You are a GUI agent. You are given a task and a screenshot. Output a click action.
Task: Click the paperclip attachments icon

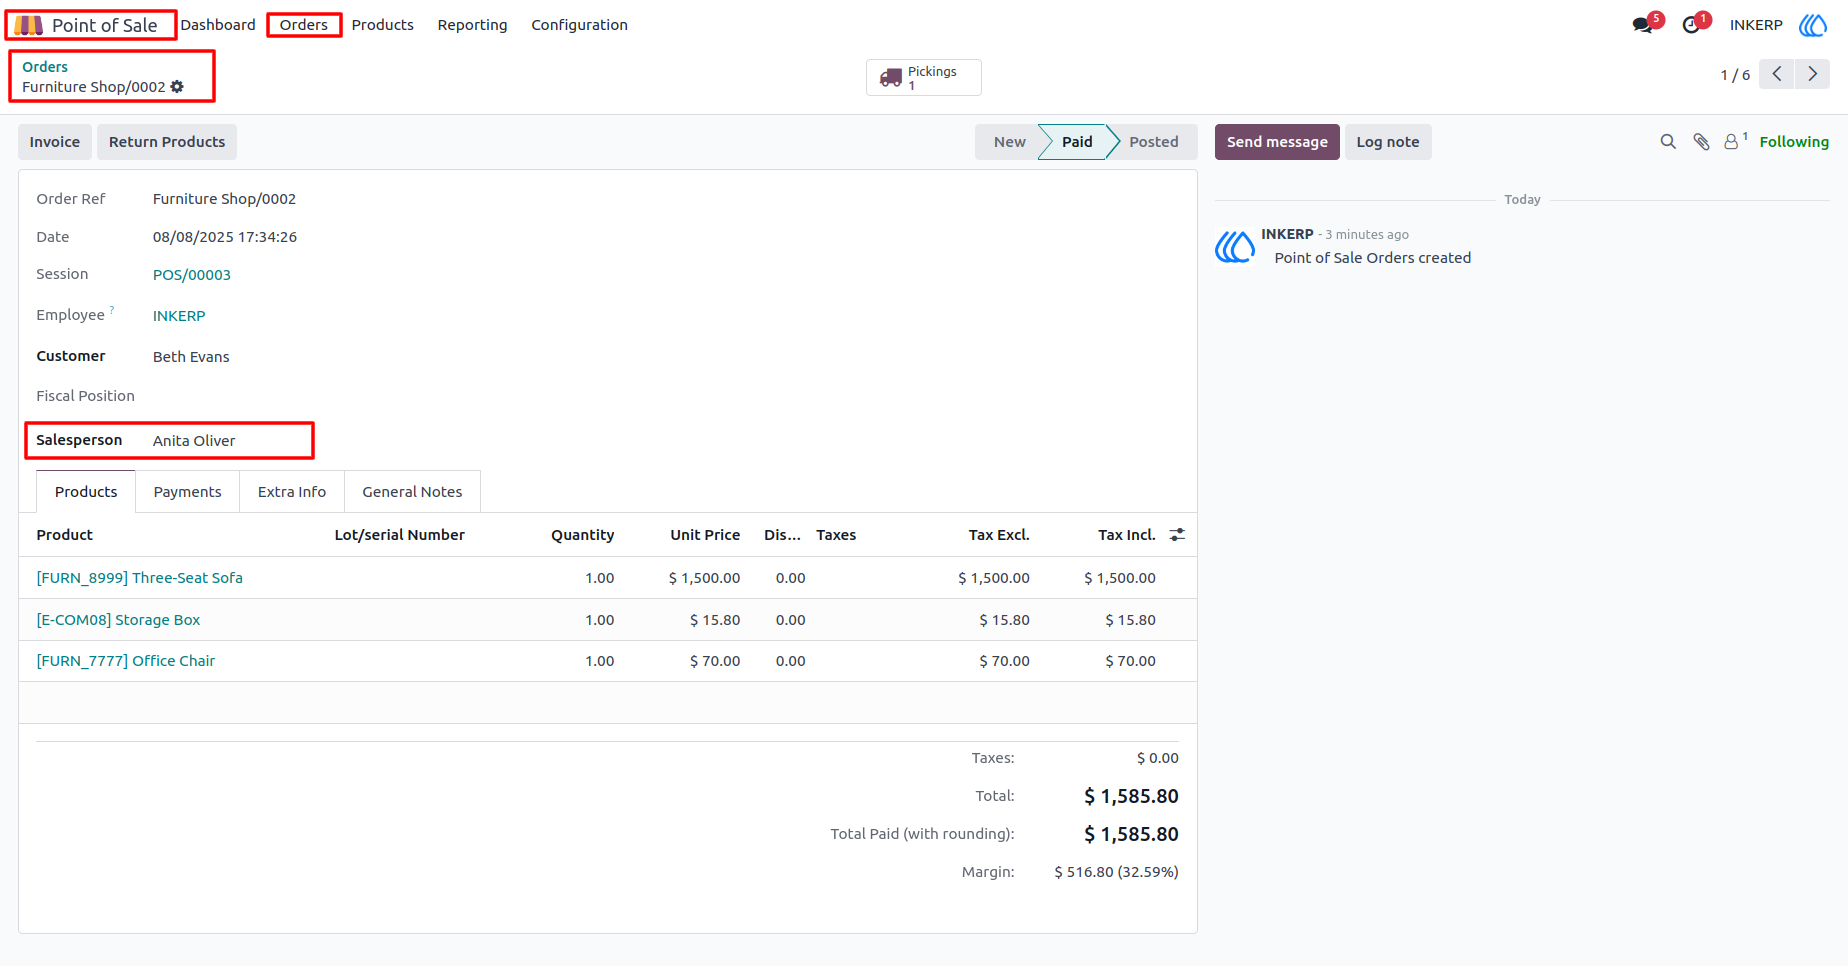[1701, 142]
